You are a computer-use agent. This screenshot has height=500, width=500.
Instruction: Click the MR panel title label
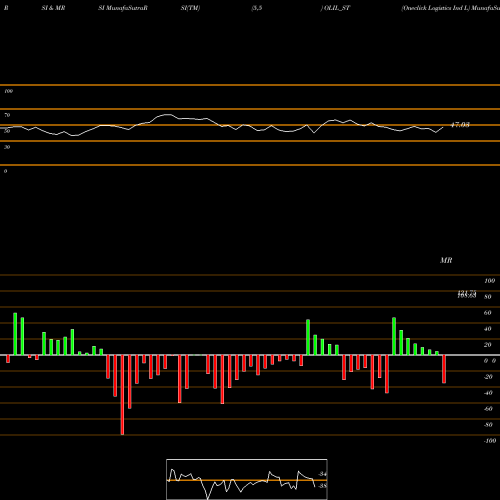click(x=446, y=260)
